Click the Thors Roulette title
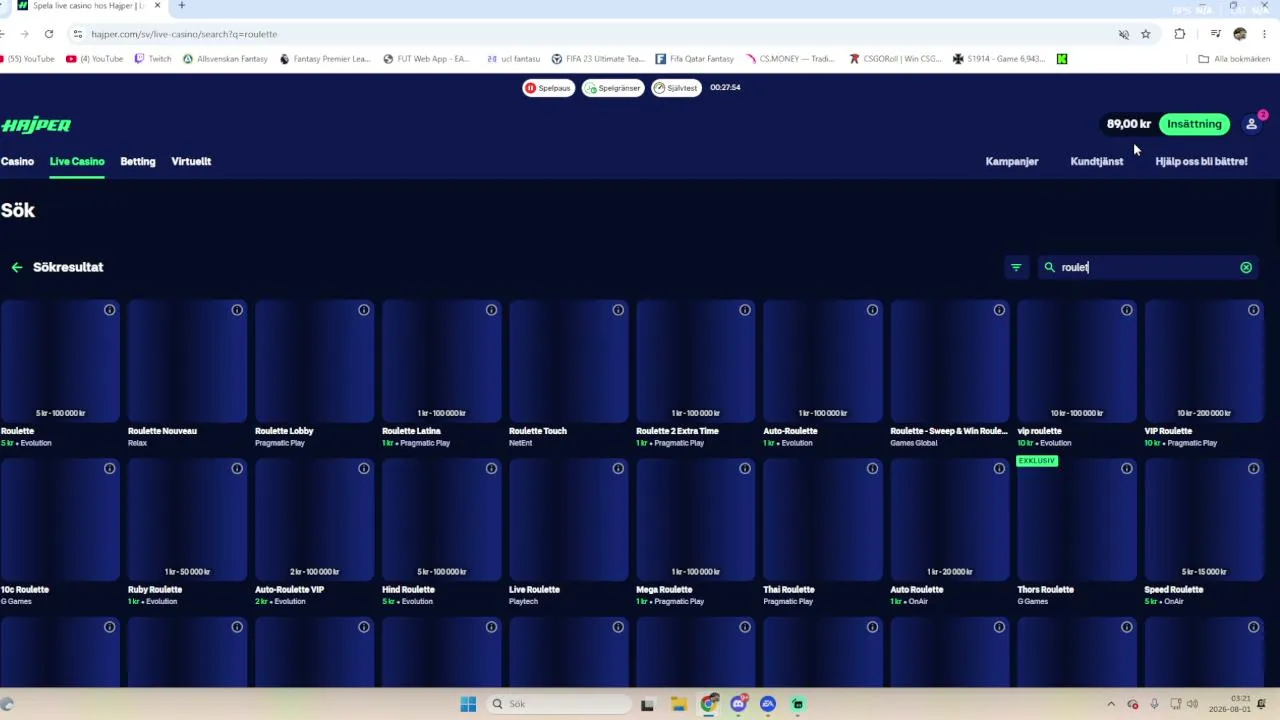This screenshot has width=1280, height=720. click(1045, 590)
